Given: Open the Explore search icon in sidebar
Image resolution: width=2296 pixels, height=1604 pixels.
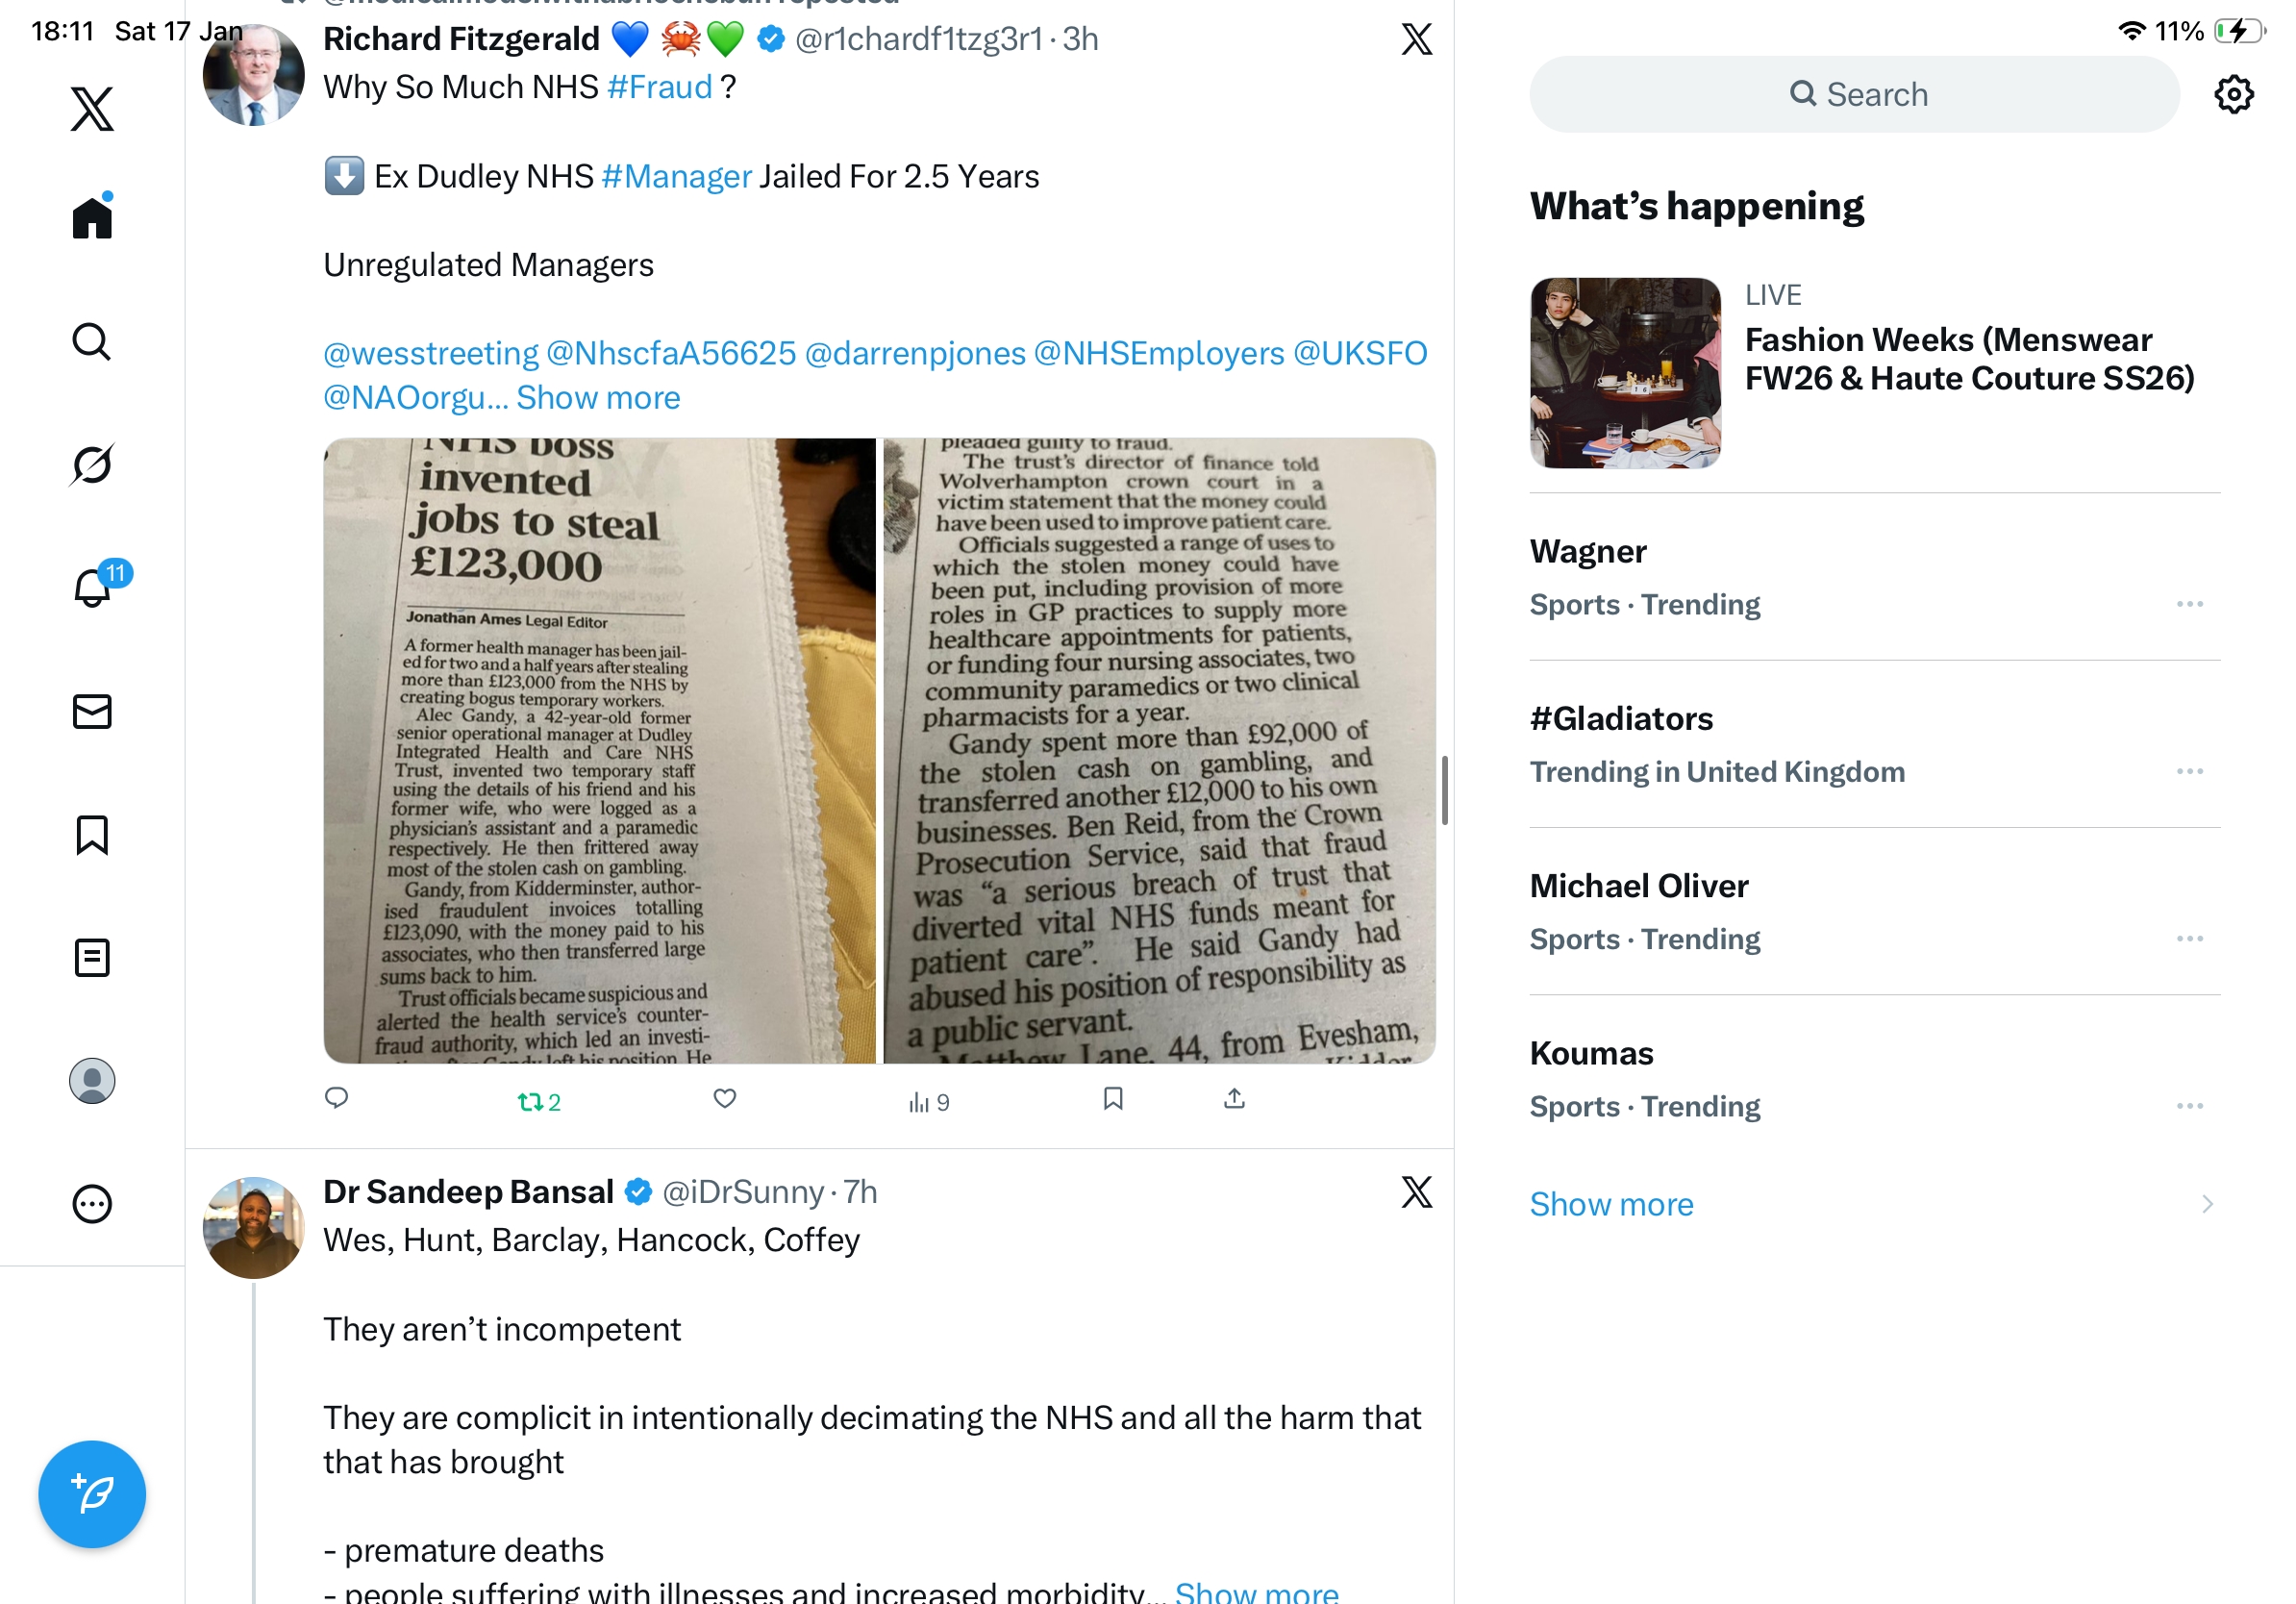Looking at the screenshot, I should point(92,341).
